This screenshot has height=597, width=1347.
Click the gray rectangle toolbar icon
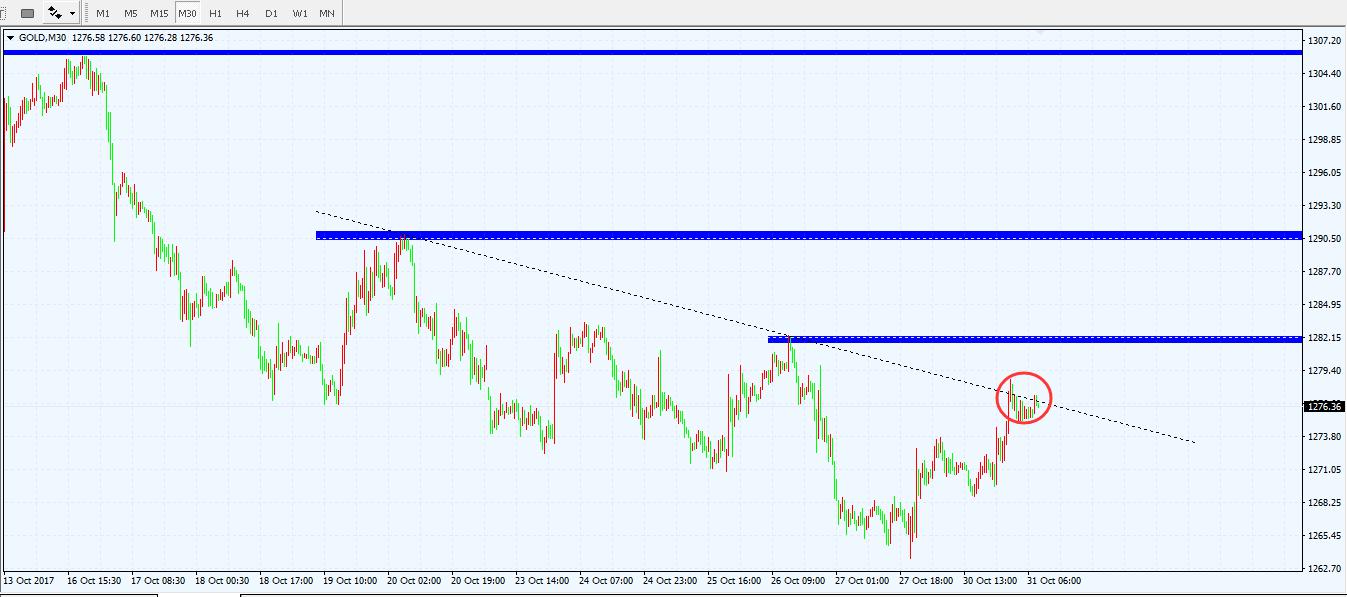[x=27, y=14]
